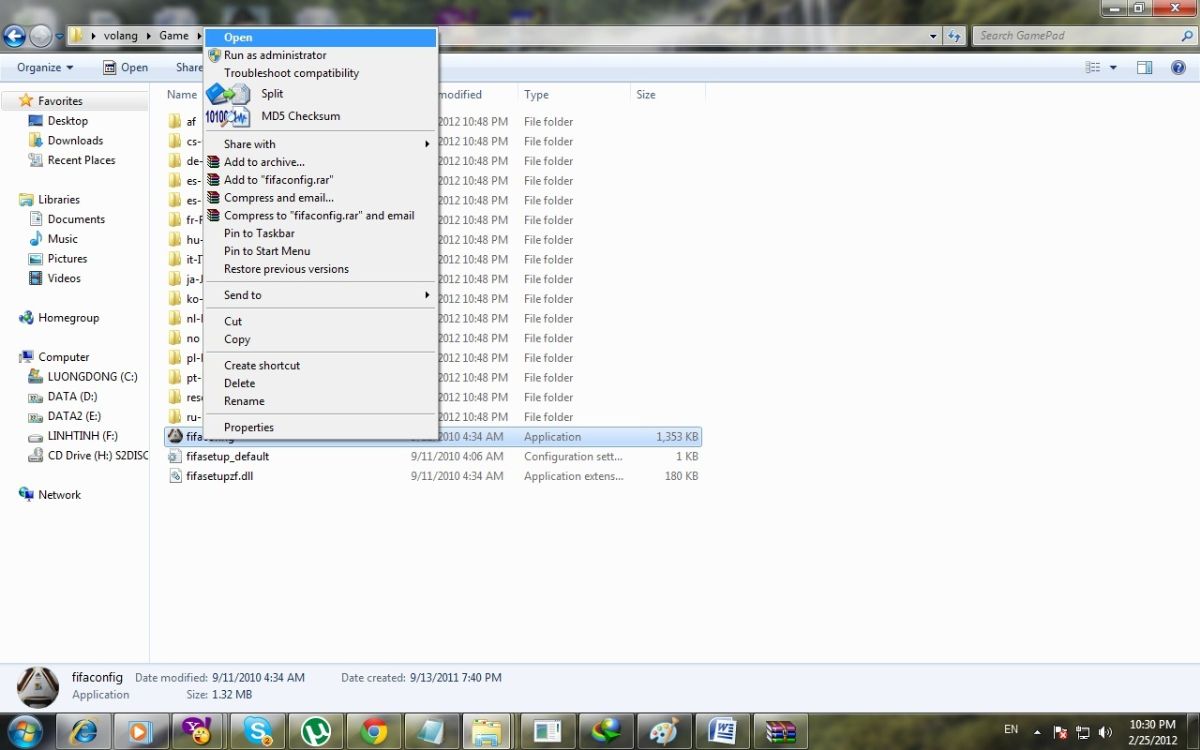Select Pin to Start Menu
The width and height of the screenshot is (1200, 750).
(320, 251)
